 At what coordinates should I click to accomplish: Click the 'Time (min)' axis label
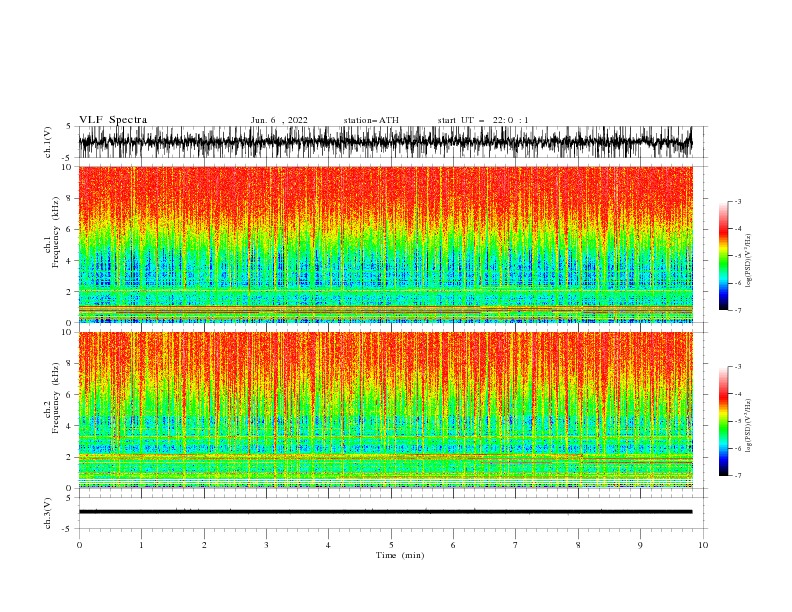tap(400, 555)
